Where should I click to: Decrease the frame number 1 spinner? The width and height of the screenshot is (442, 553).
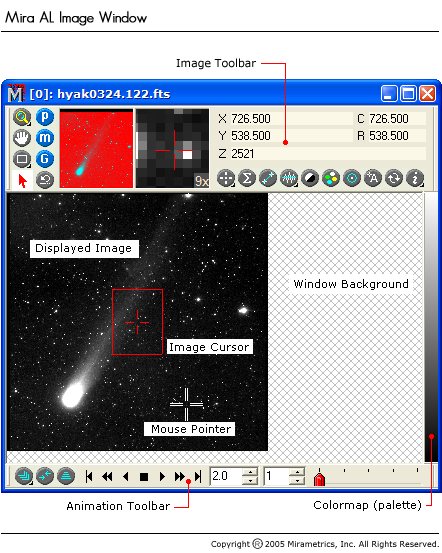point(297,481)
